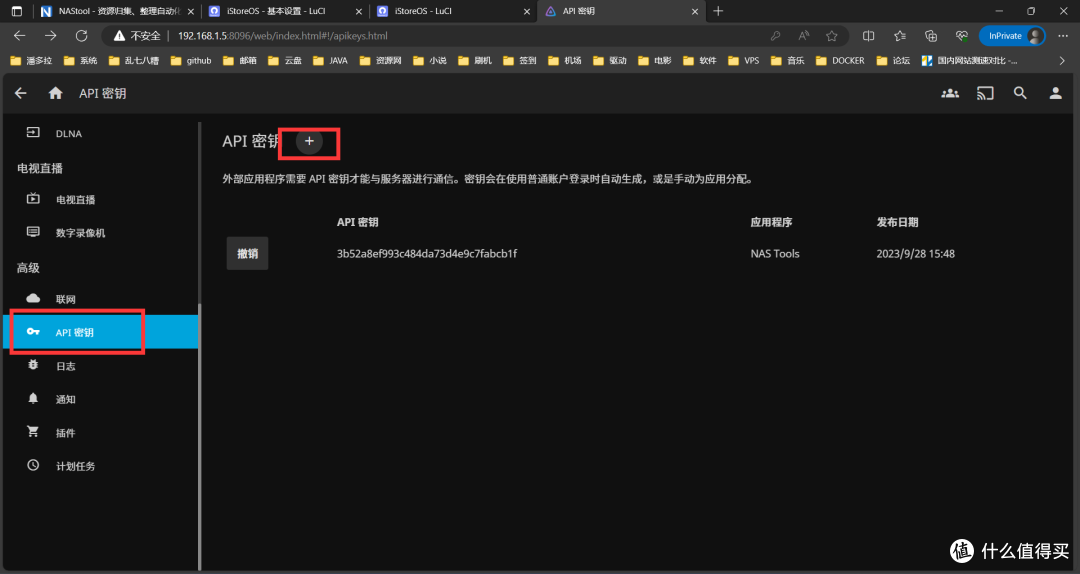Image resolution: width=1080 pixels, height=574 pixels.
Task: Click date cell 2023/9/28 15:48
Action: [x=915, y=254]
